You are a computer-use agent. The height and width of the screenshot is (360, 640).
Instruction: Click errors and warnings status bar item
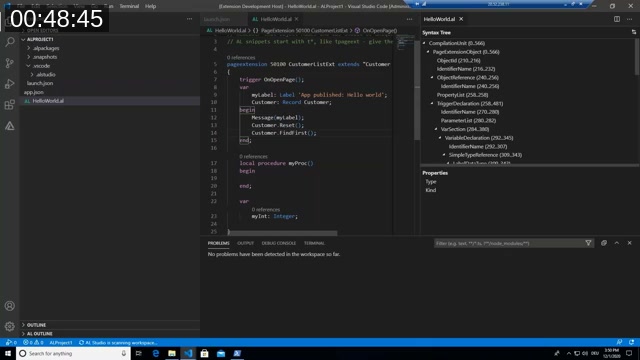click(33, 342)
